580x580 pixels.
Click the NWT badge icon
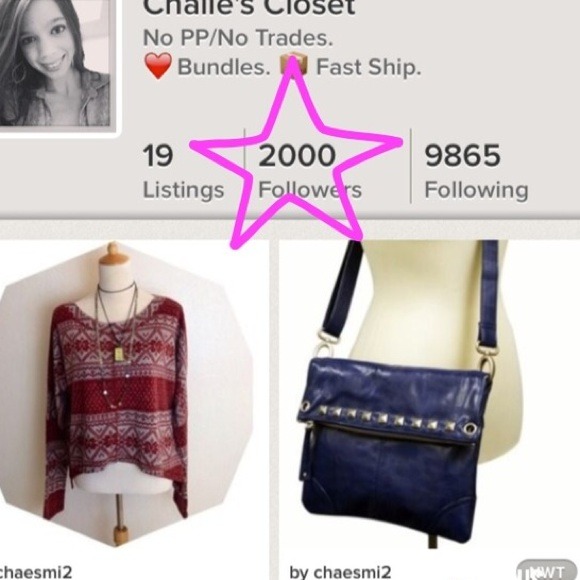(x=541, y=571)
